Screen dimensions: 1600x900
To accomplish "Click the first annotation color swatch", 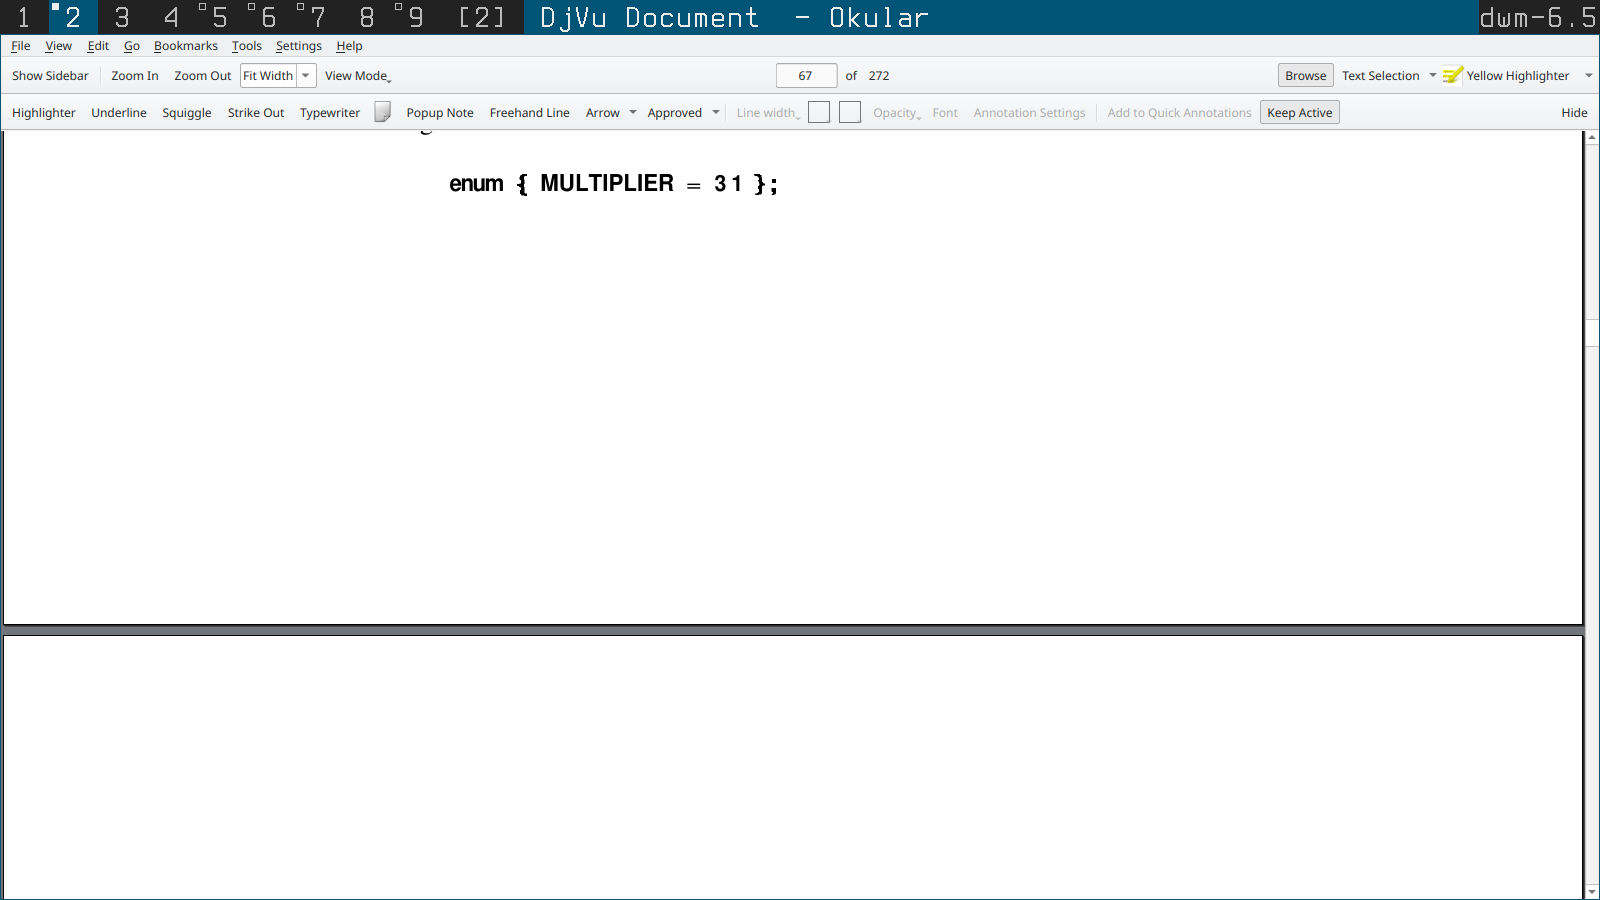I will pyautogui.click(x=819, y=113).
